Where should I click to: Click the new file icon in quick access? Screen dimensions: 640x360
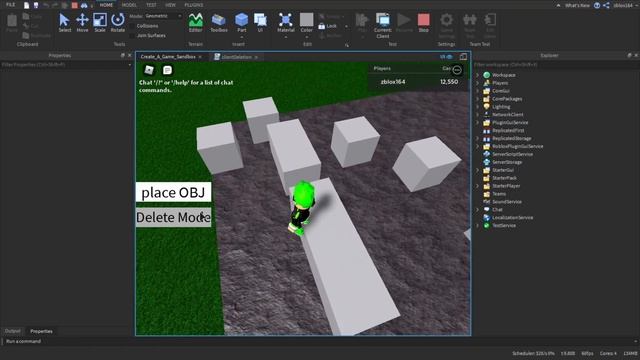[x=27, y=5]
